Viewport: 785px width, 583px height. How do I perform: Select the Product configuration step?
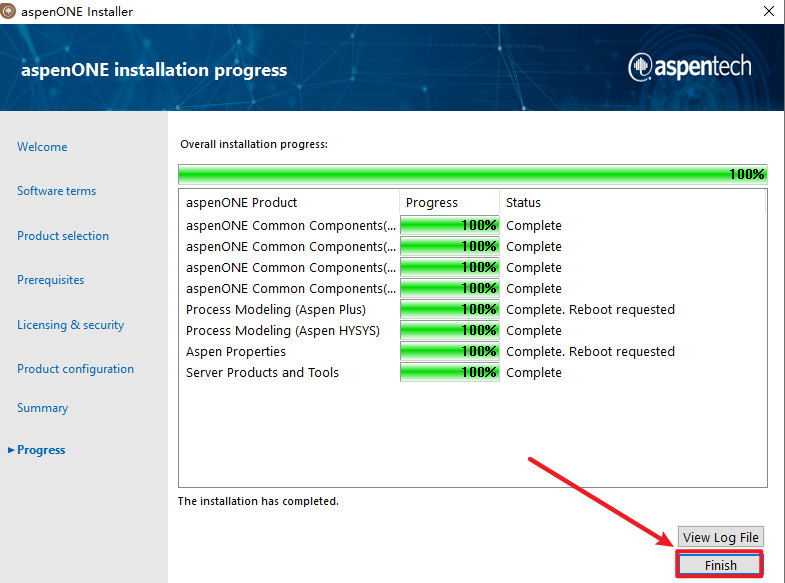tap(75, 369)
